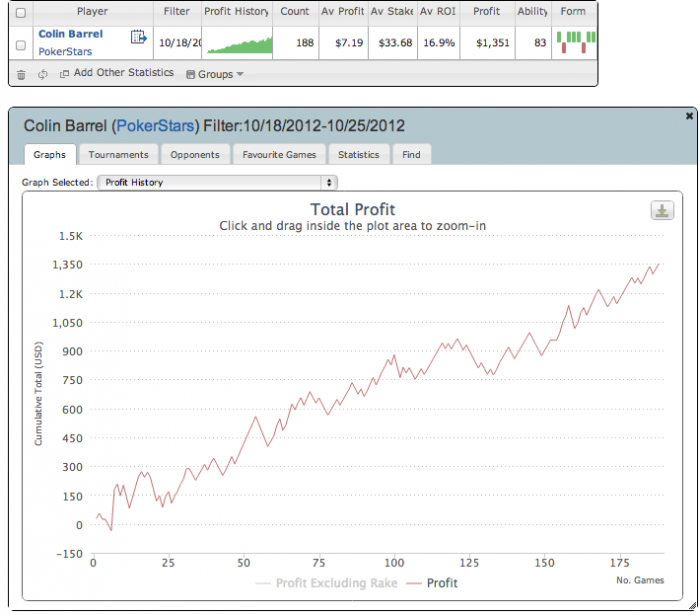Click the count value 188
700x615 pixels.
[305, 43]
